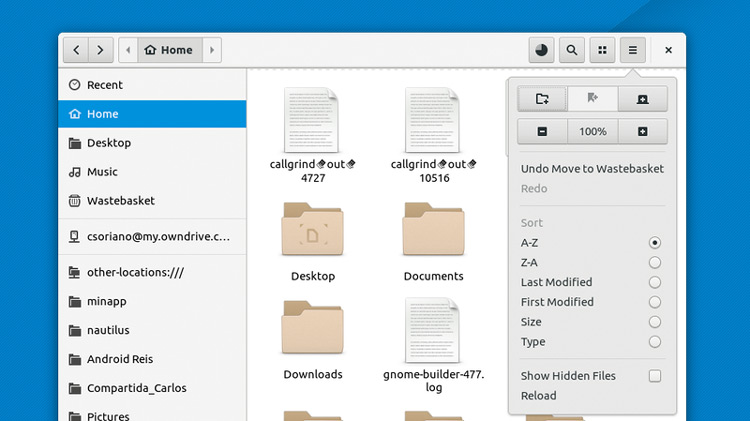Screen dimensions: 750x421
Task: Zoom out with the minus button
Action: click(542, 132)
